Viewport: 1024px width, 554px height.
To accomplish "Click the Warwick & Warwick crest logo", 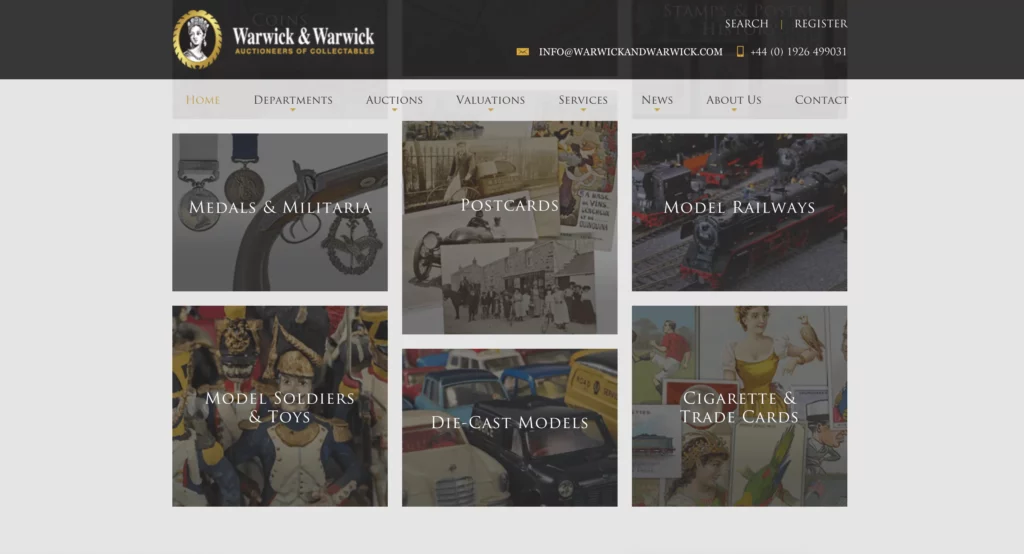I will (198, 39).
